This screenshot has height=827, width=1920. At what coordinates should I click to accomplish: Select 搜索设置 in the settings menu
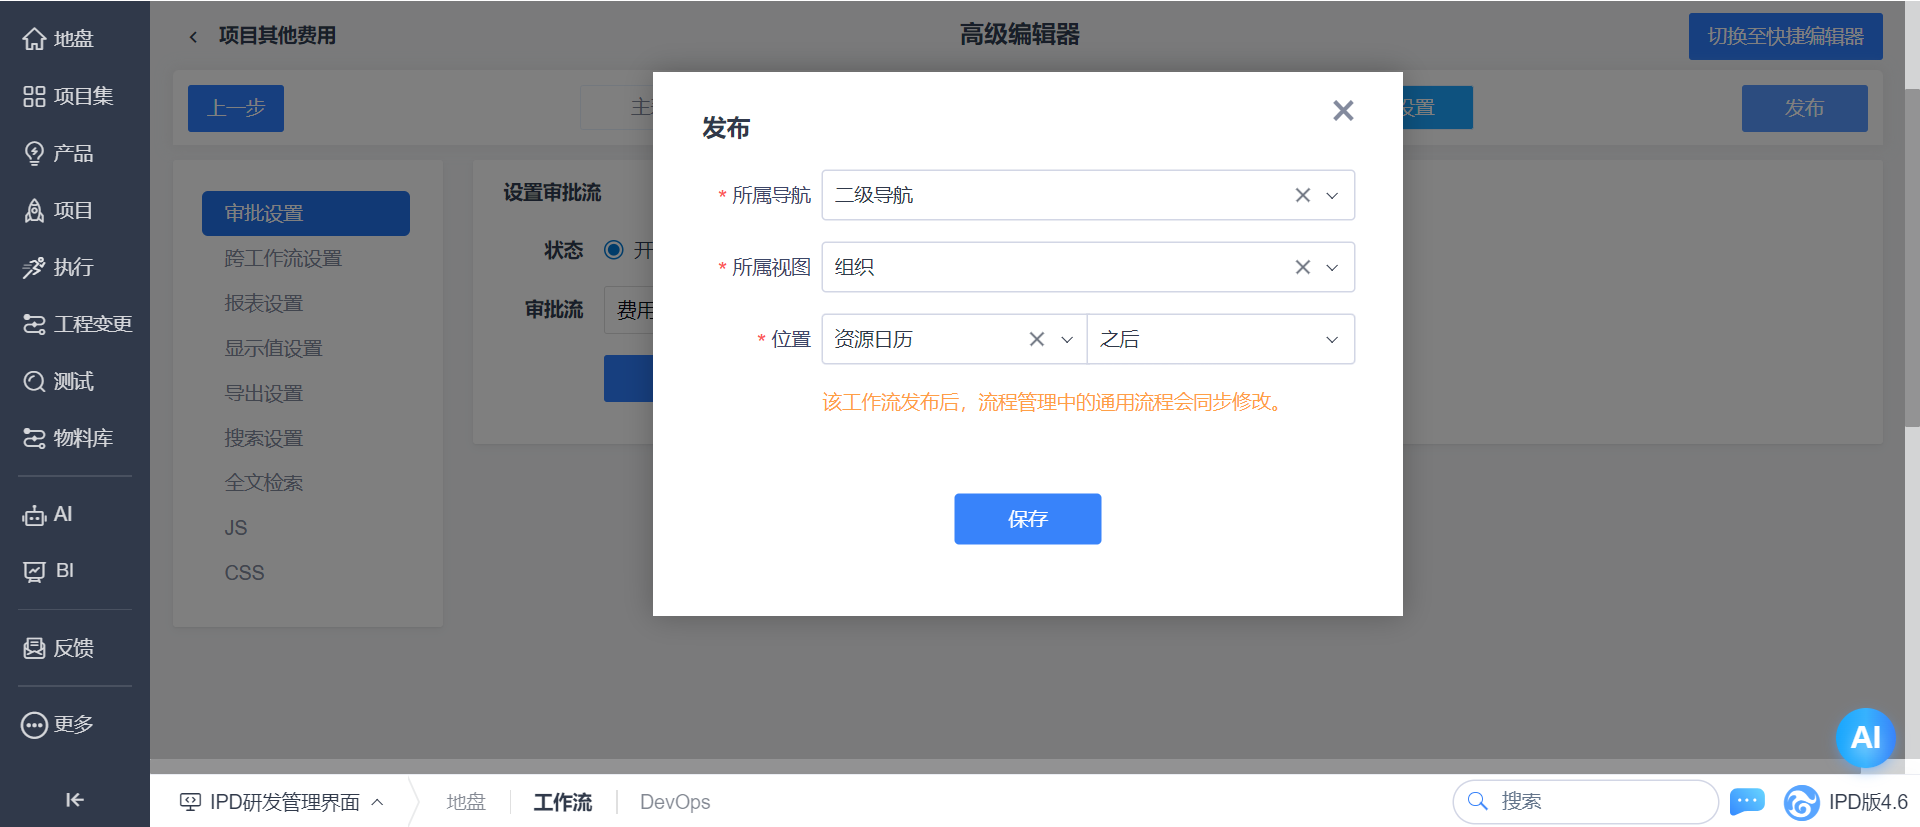264,438
